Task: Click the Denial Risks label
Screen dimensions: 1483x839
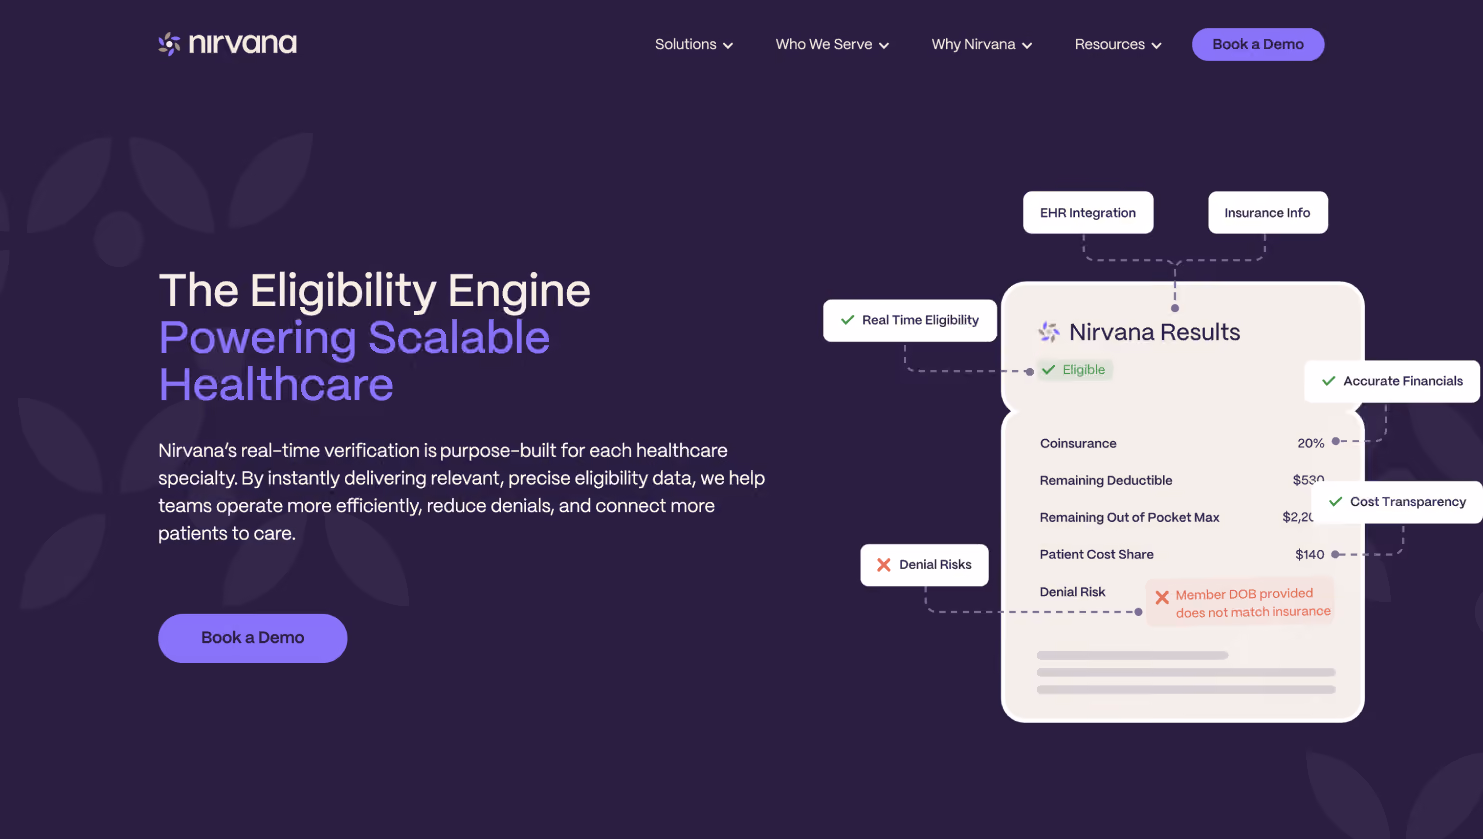Action: pos(935,565)
